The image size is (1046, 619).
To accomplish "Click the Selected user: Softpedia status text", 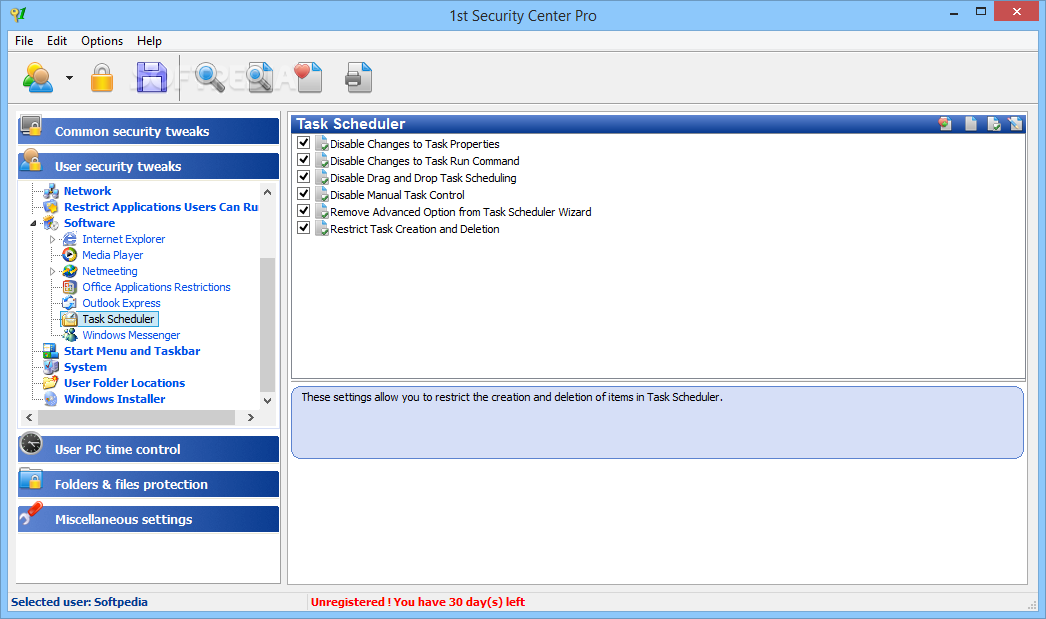I will (x=79, y=602).
